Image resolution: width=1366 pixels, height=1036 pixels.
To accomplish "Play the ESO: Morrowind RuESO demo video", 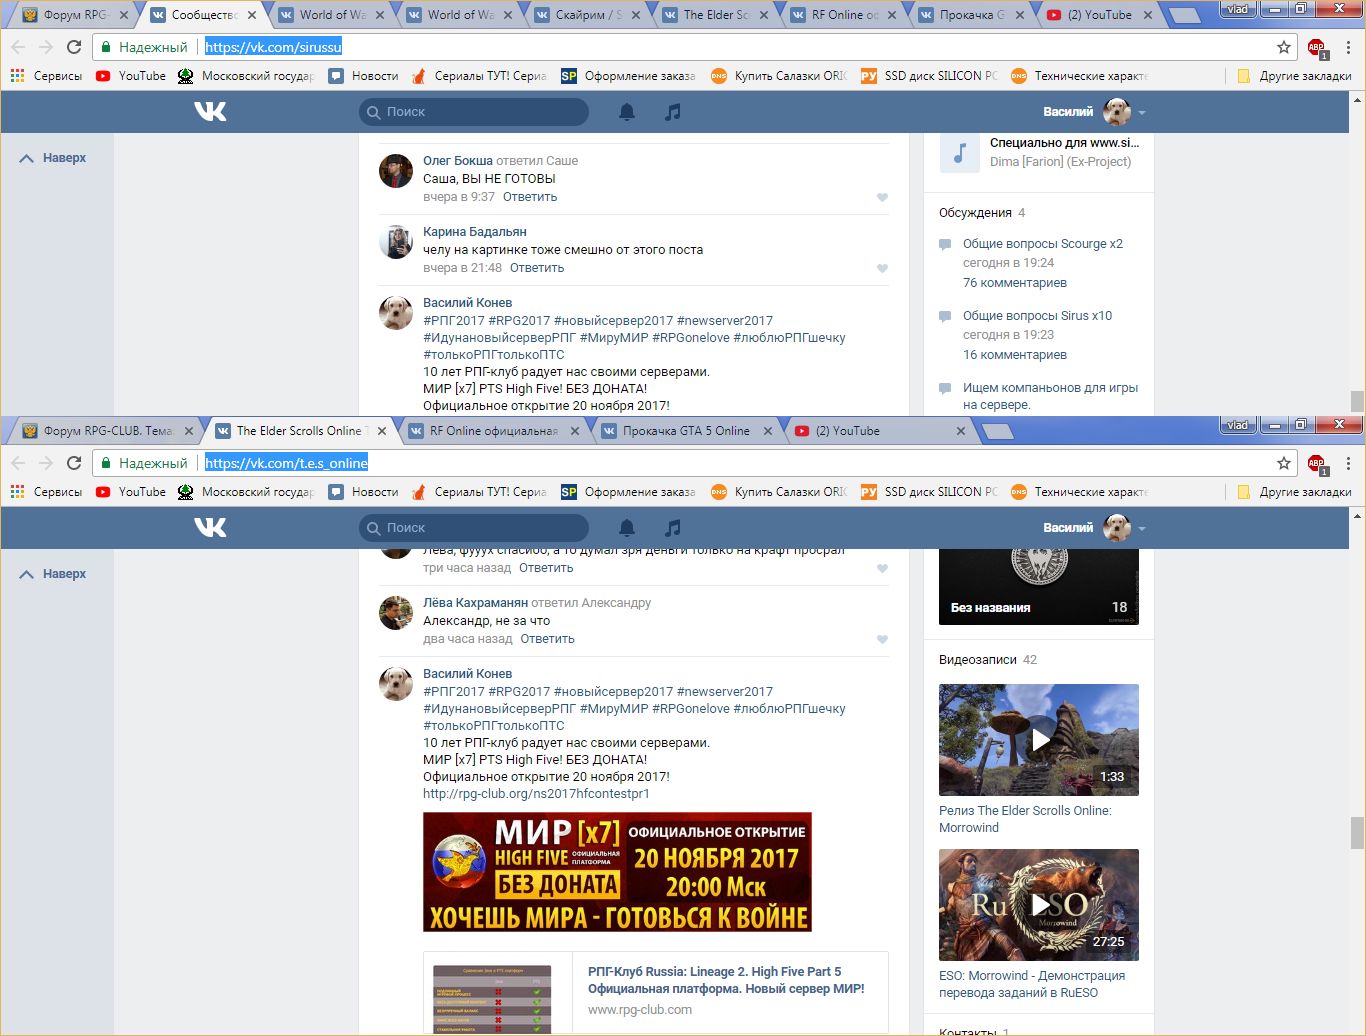I will [x=1039, y=905].
